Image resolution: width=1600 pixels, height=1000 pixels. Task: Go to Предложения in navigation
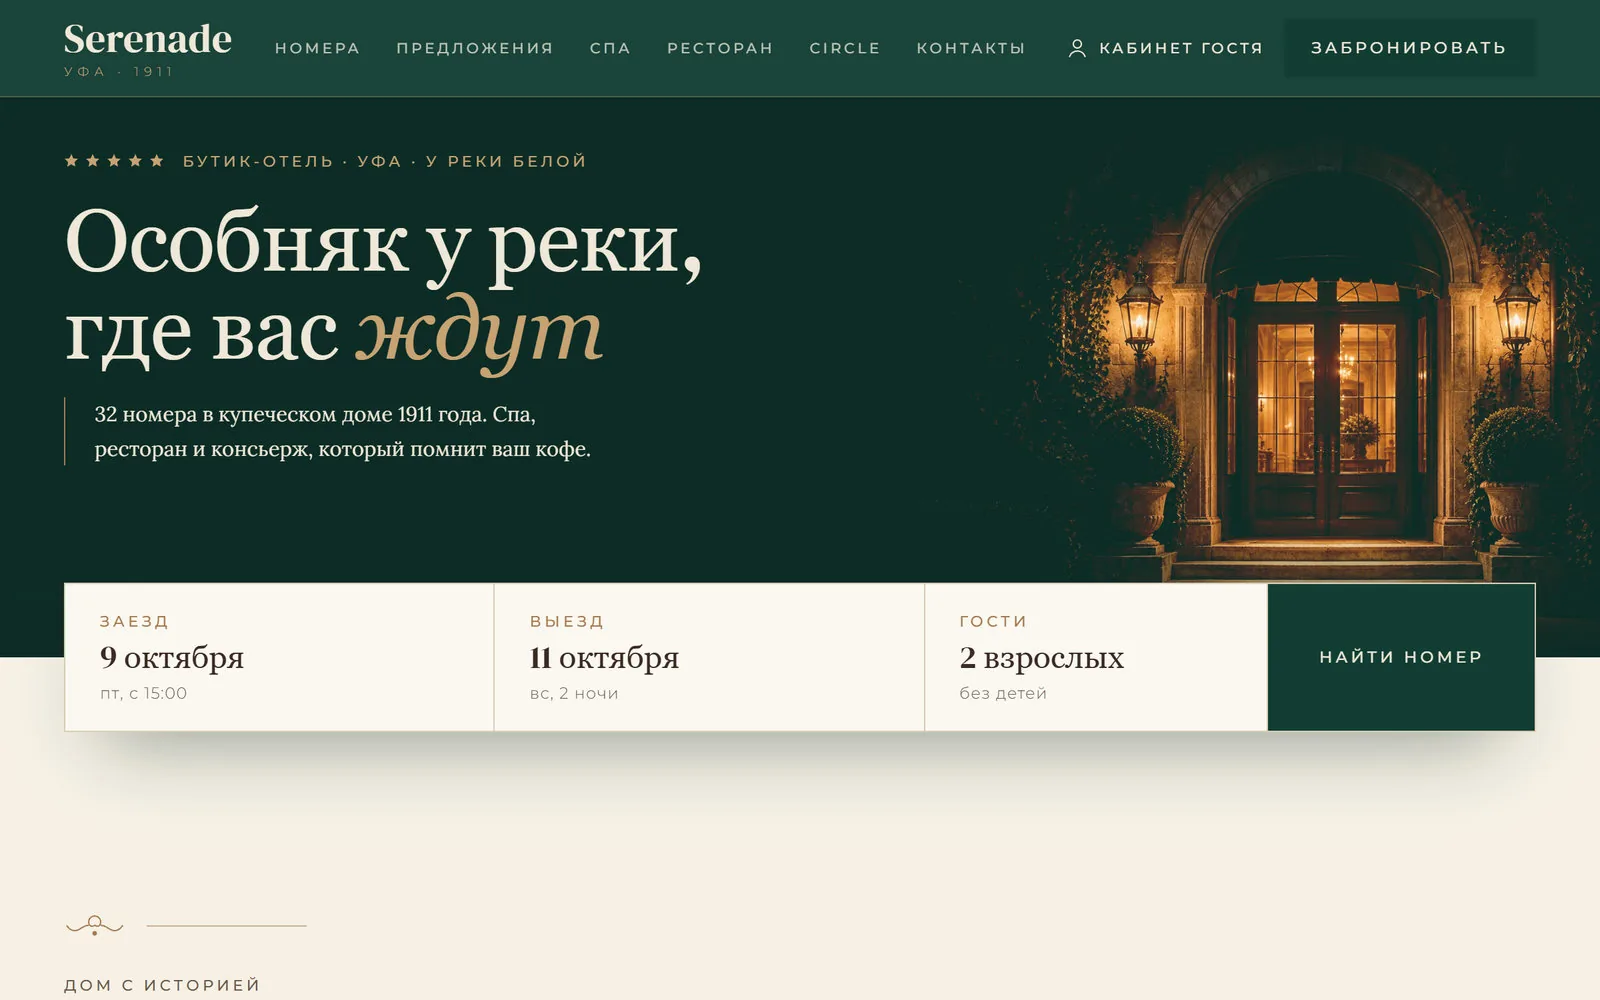click(474, 48)
